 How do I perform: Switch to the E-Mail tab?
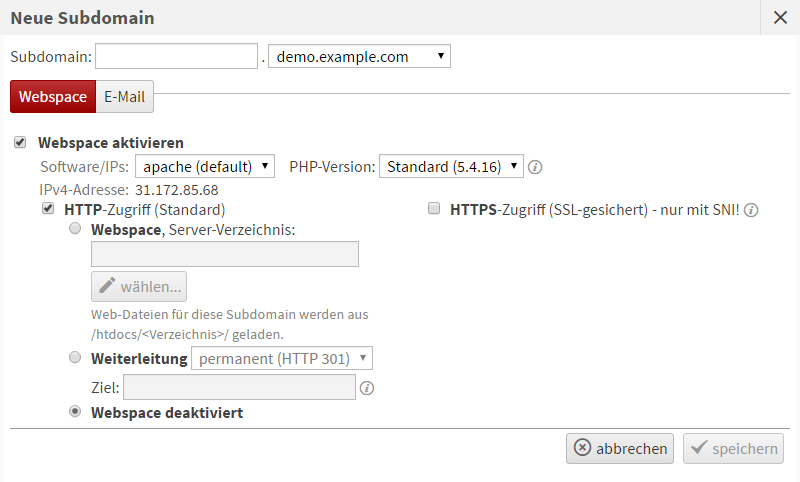pos(124,97)
